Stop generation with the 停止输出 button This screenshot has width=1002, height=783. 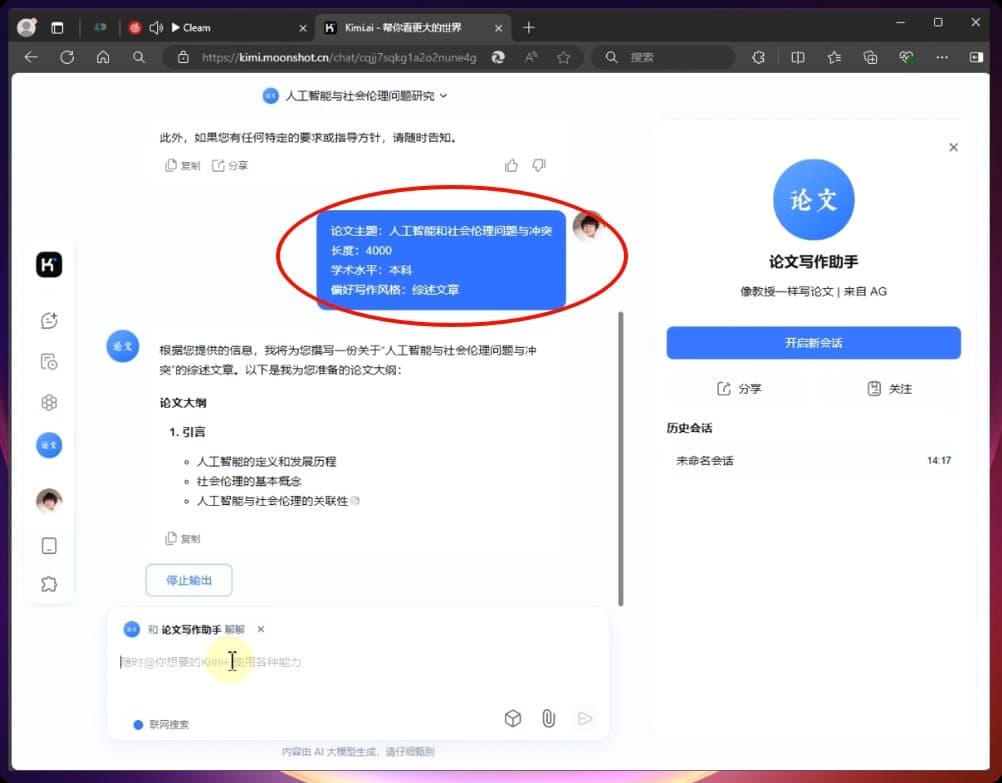(x=188, y=580)
